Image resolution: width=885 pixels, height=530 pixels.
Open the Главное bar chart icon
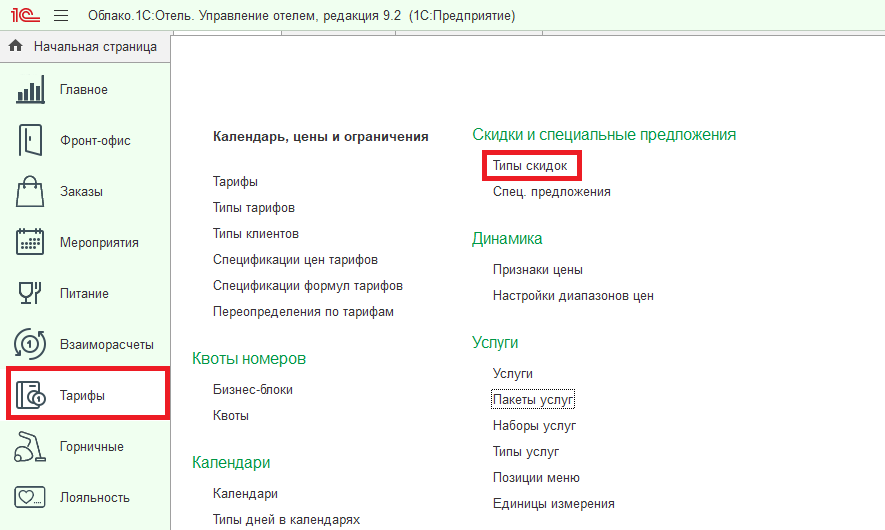click(x=30, y=90)
